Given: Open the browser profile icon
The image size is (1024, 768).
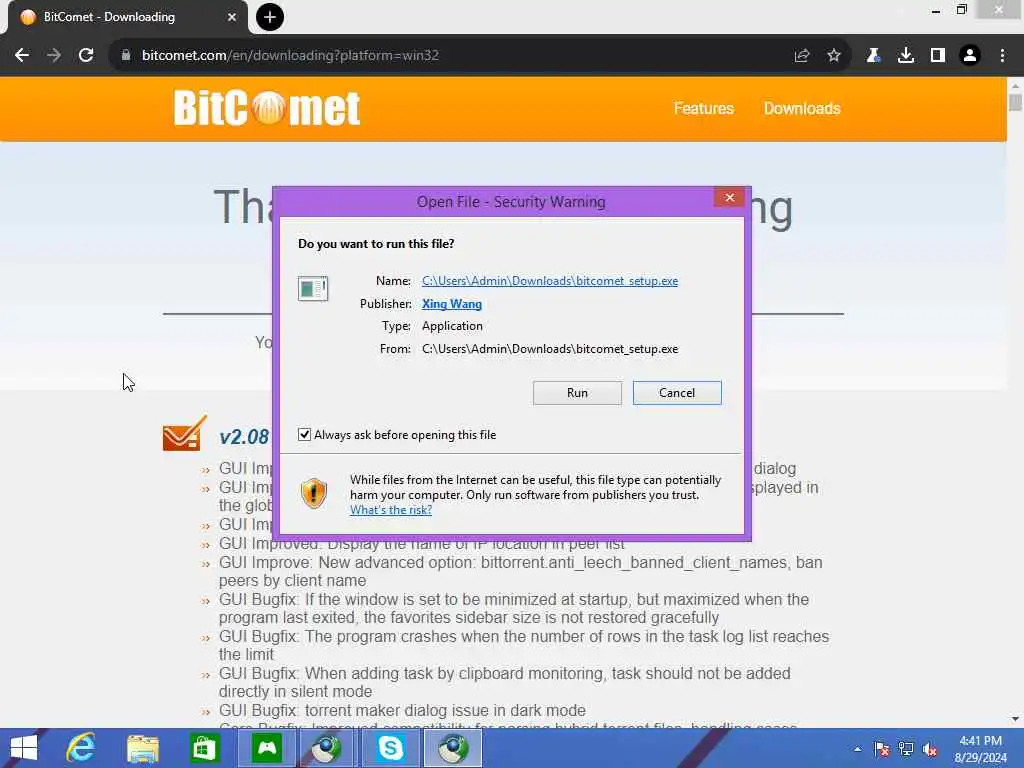Looking at the screenshot, I should 970,56.
